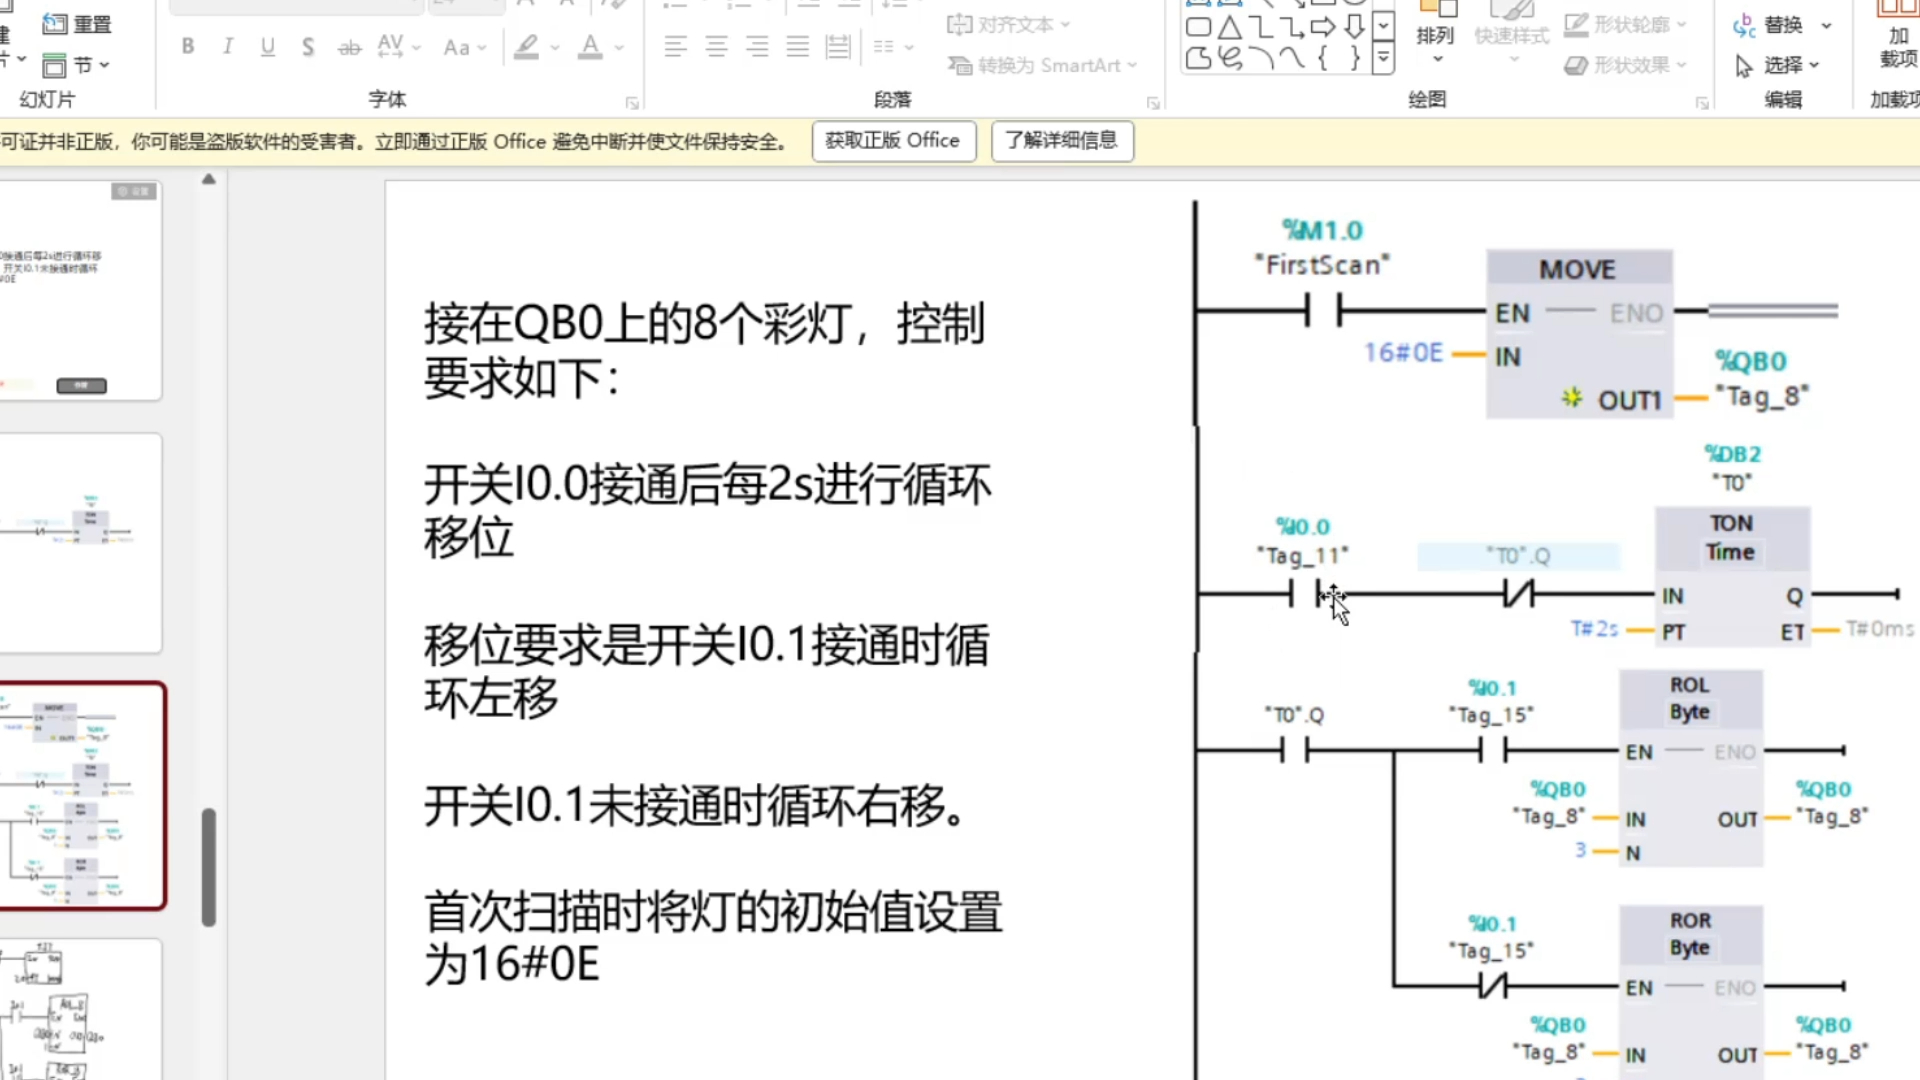This screenshot has height=1080, width=1920.
Task: Toggle bold formatting
Action: pyautogui.click(x=187, y=47)
